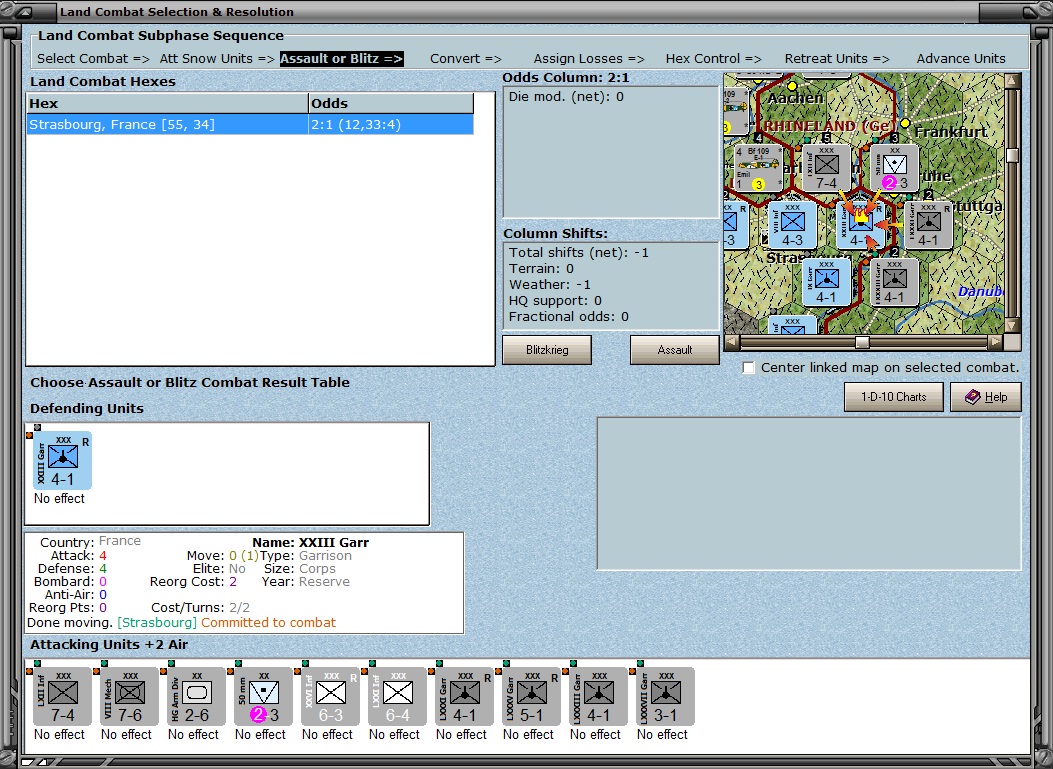This screenshot has width=1053, height=769.
Task: Click the Aachen city label on map
Action: 796,98
